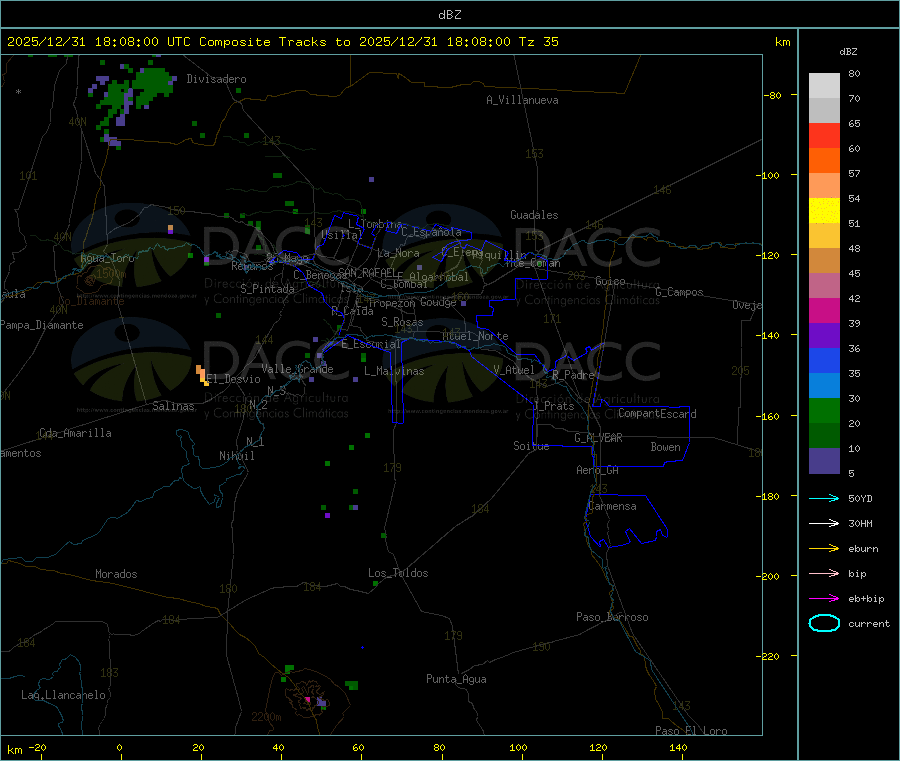Click the dBZ title at top

click(x=449, y=14)
